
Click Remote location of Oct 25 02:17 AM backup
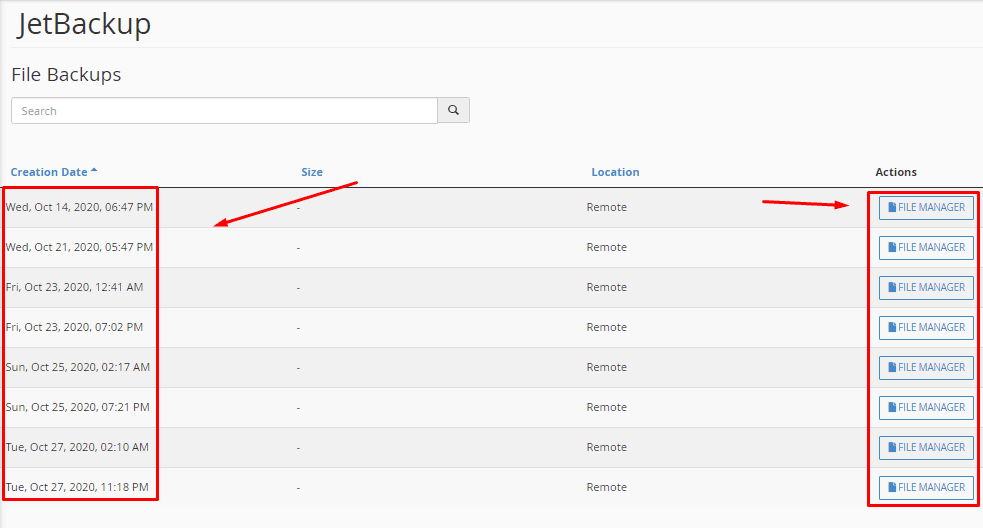coord(606,367)
